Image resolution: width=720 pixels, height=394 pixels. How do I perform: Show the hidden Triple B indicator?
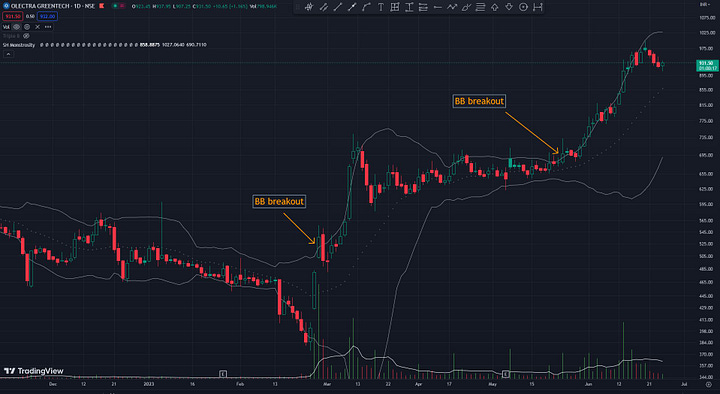26,36
